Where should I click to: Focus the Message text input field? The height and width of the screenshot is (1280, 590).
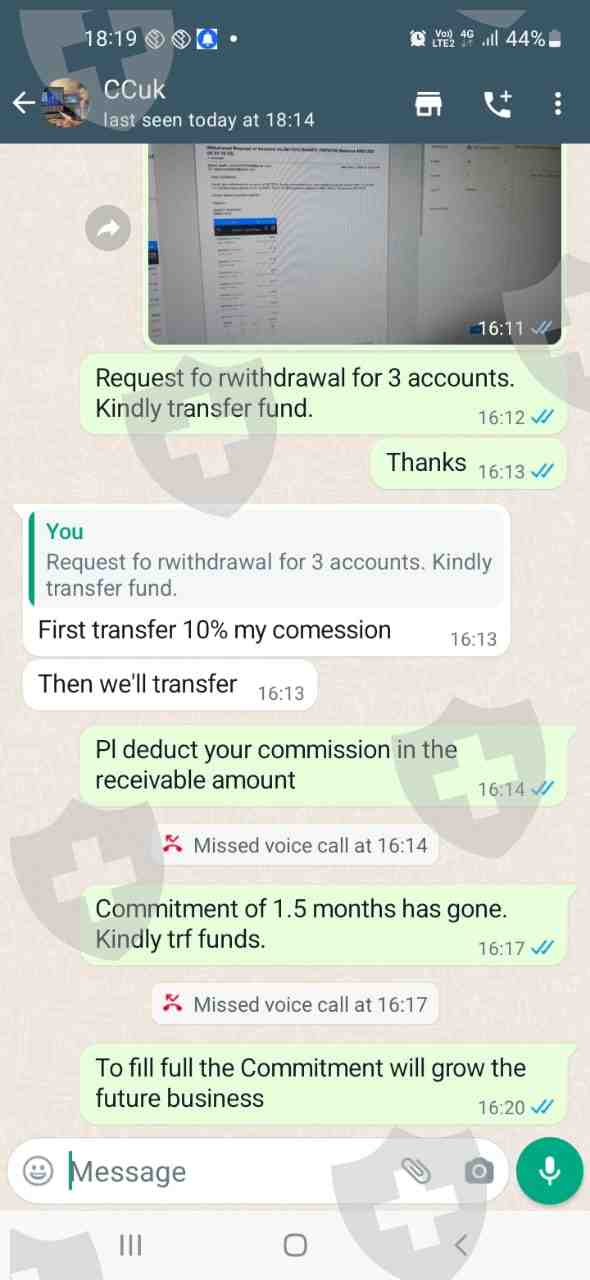coord(232,1171)
